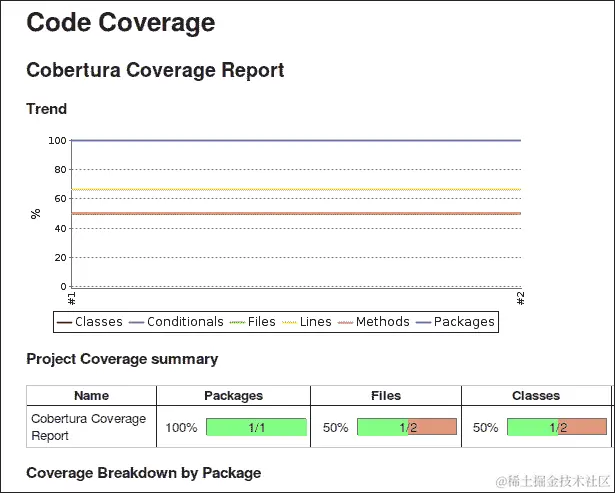Click the 50% Methods trend line

click(296, 213)
